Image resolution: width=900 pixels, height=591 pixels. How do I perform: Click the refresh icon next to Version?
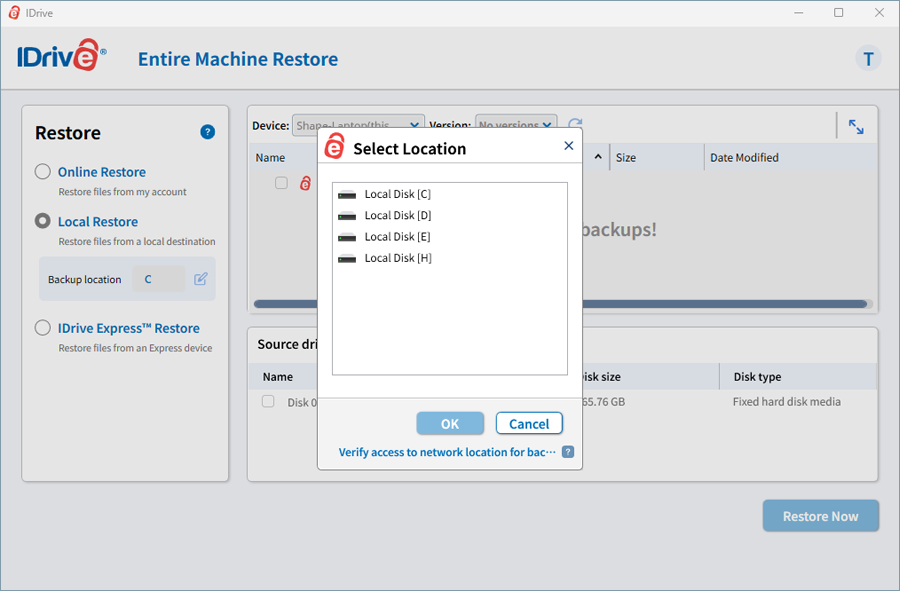575,125
